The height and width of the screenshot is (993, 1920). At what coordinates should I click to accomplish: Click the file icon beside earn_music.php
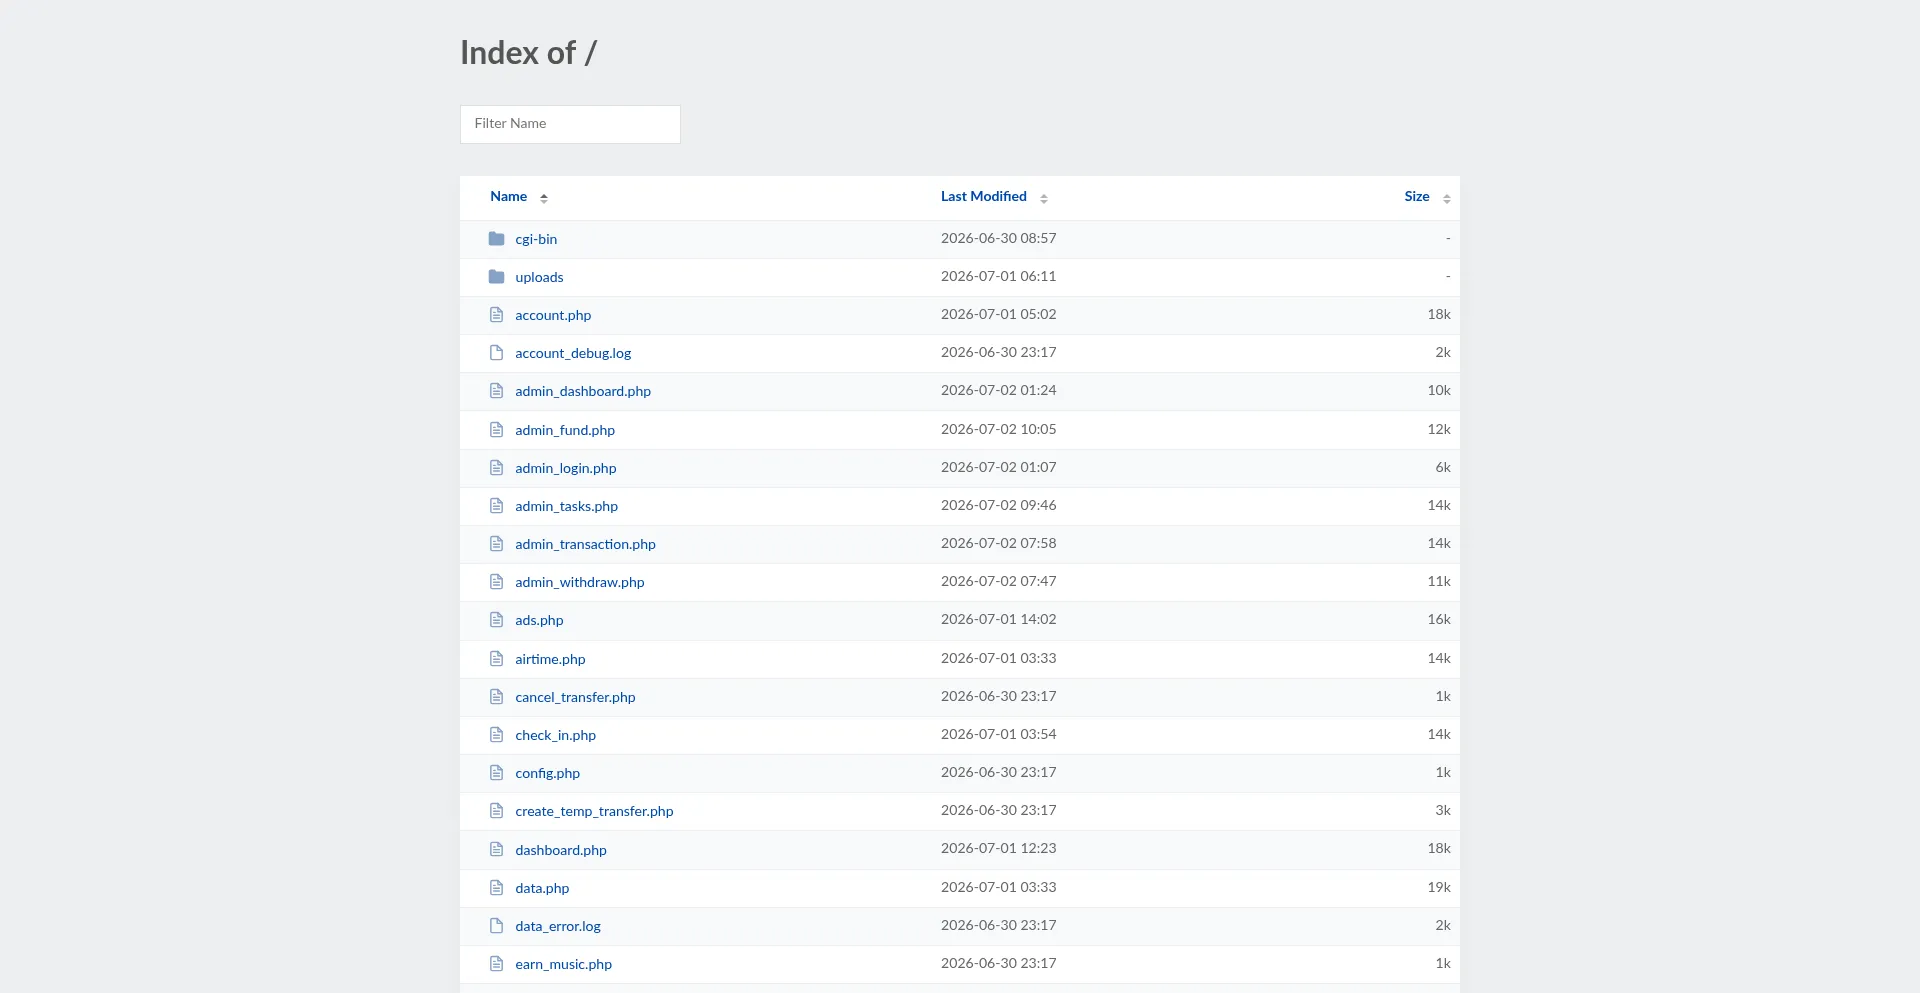point(496,964)
